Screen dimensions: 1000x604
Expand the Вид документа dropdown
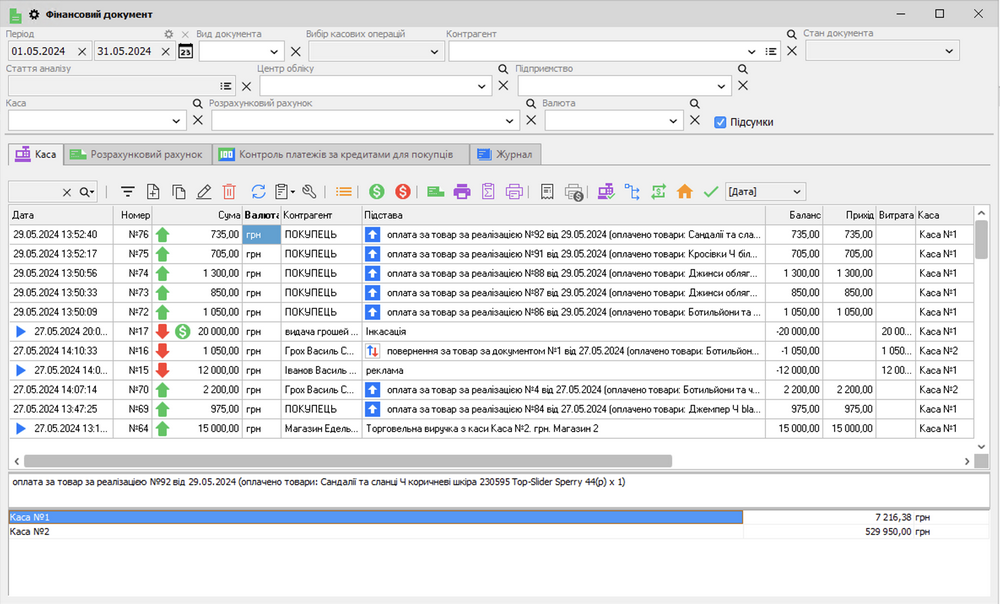point(274,51)
